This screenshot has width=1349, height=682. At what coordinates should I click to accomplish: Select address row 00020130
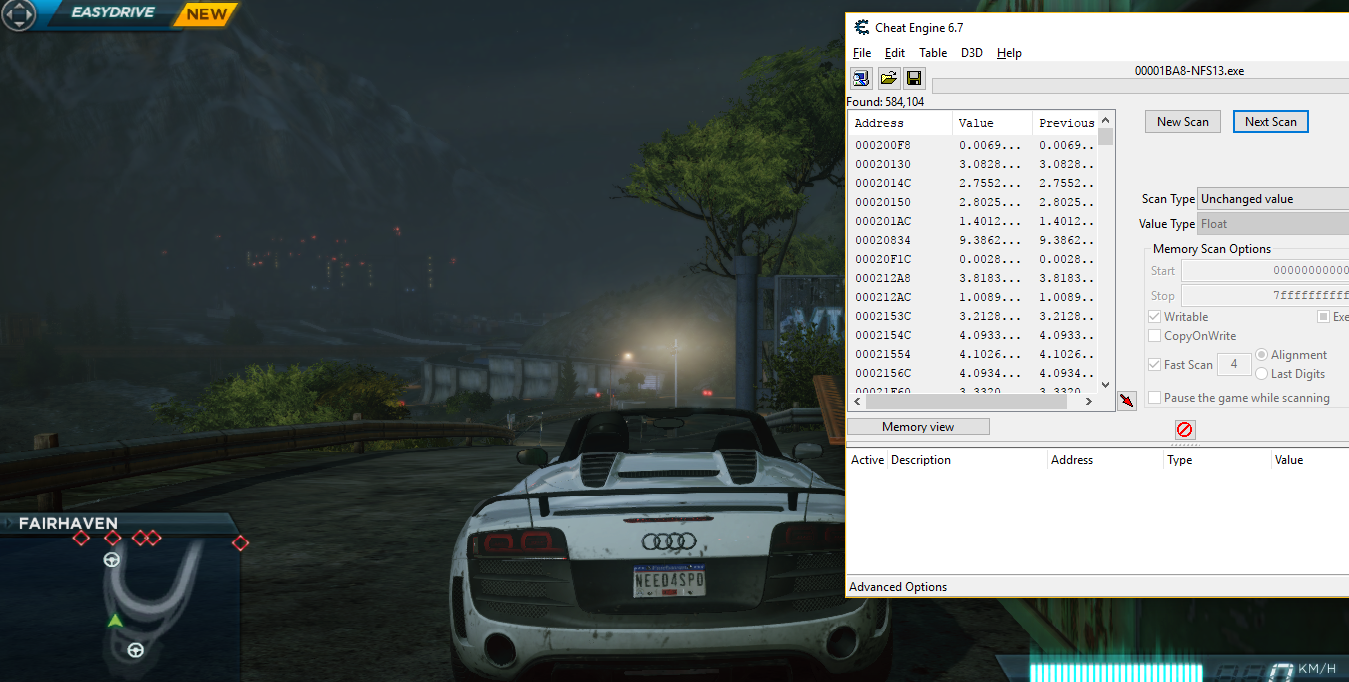point(972,164)
